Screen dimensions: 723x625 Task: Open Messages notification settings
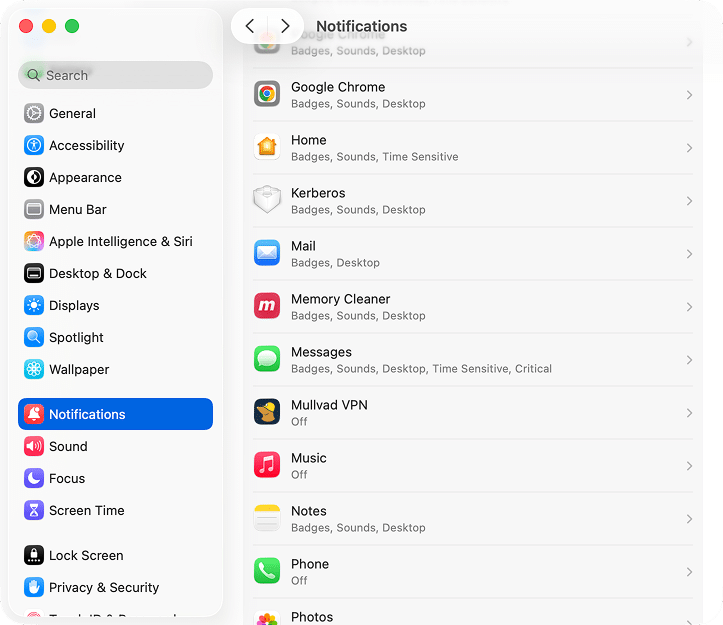pos(473,360)
